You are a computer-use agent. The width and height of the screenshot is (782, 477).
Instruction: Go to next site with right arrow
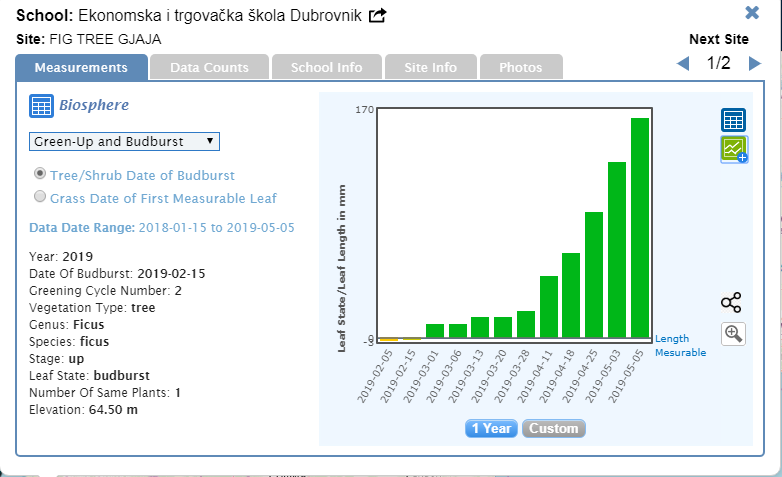[754, 65]
